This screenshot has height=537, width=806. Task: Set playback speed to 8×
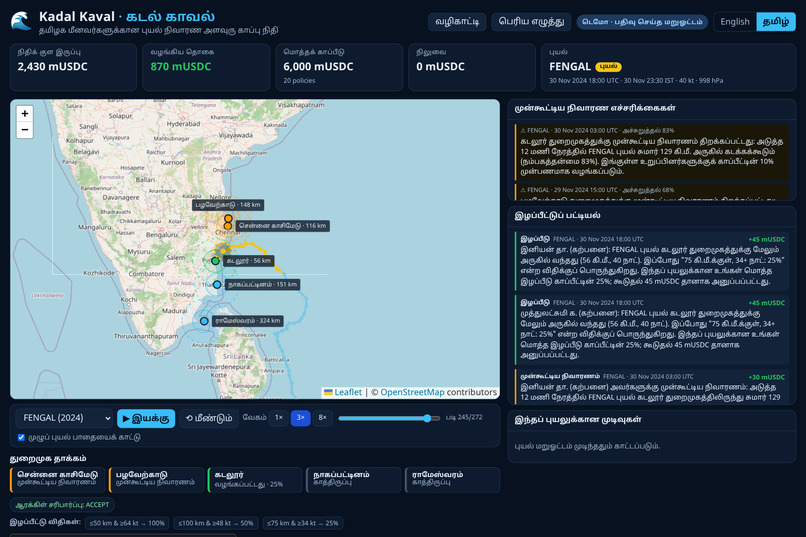pyautogui.click(x=322, y=418)
